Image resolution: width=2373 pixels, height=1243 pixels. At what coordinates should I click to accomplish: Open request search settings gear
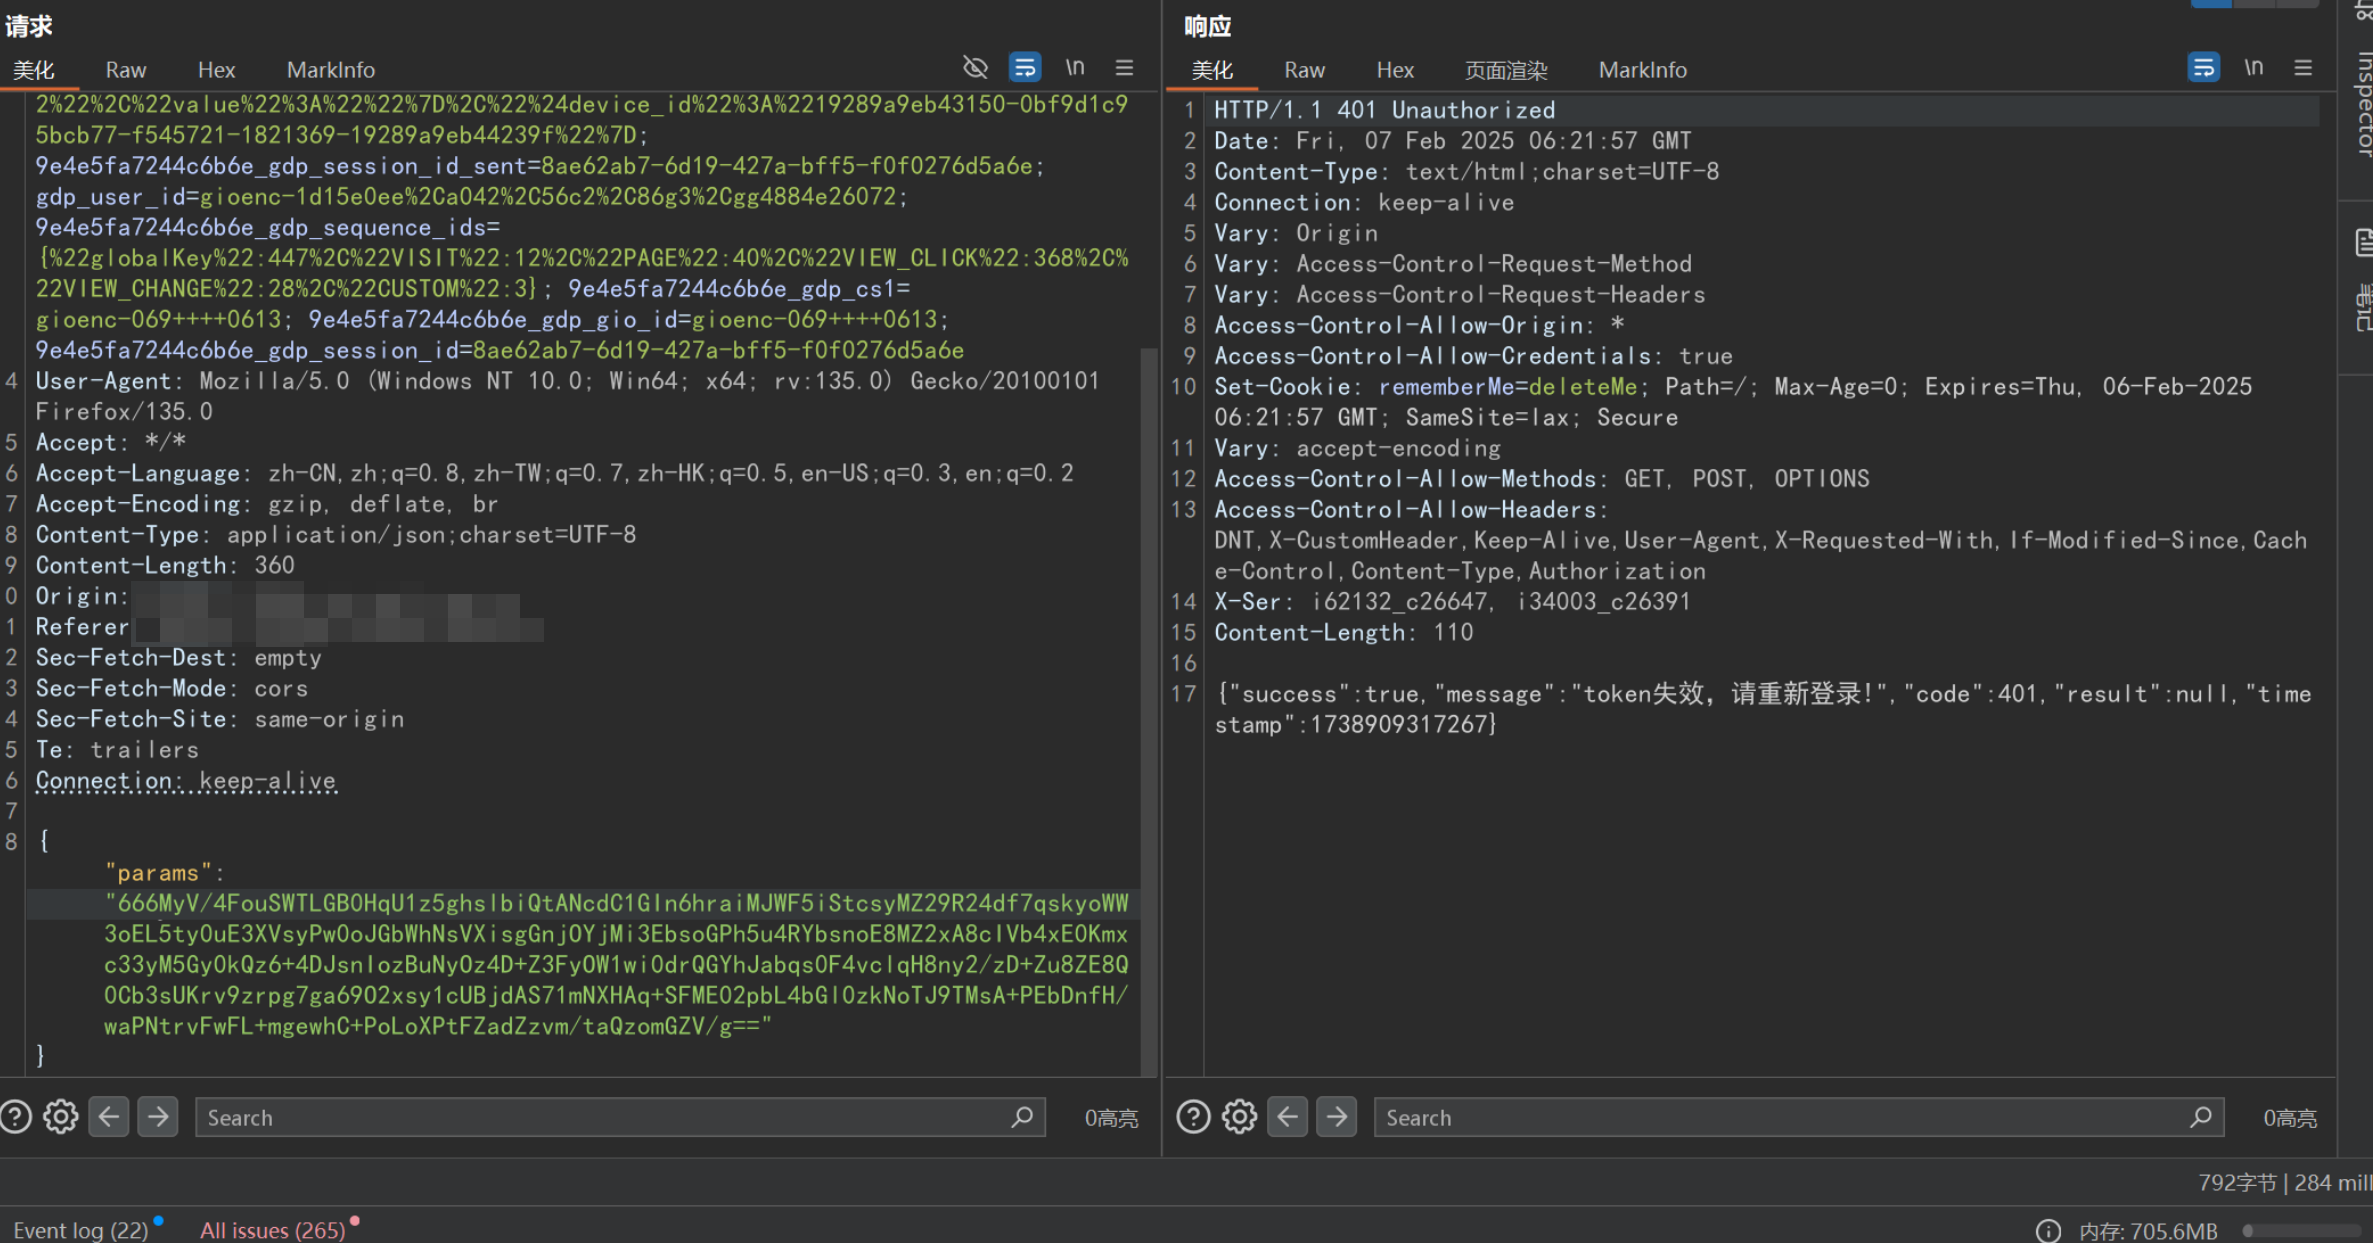point(61,1116)
